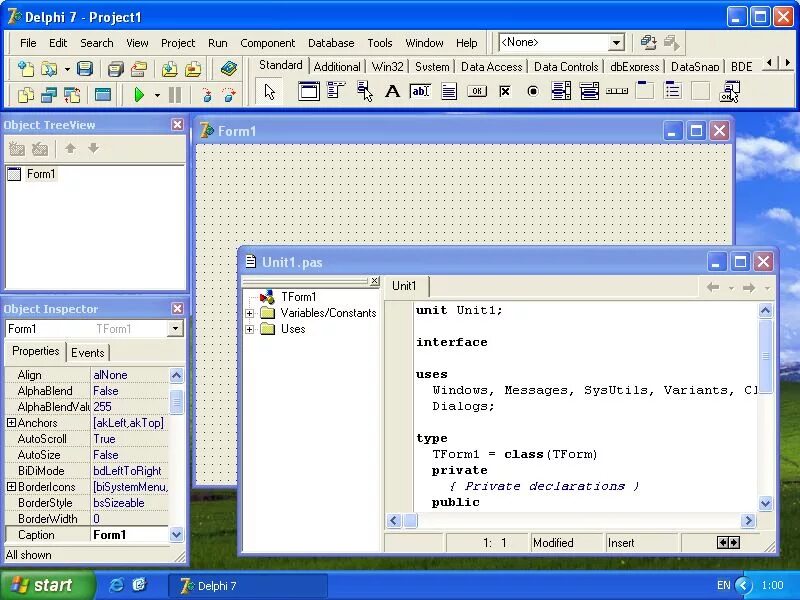Click the Toggle Form/Unit toolbar icon

click(x=72, y=94)
